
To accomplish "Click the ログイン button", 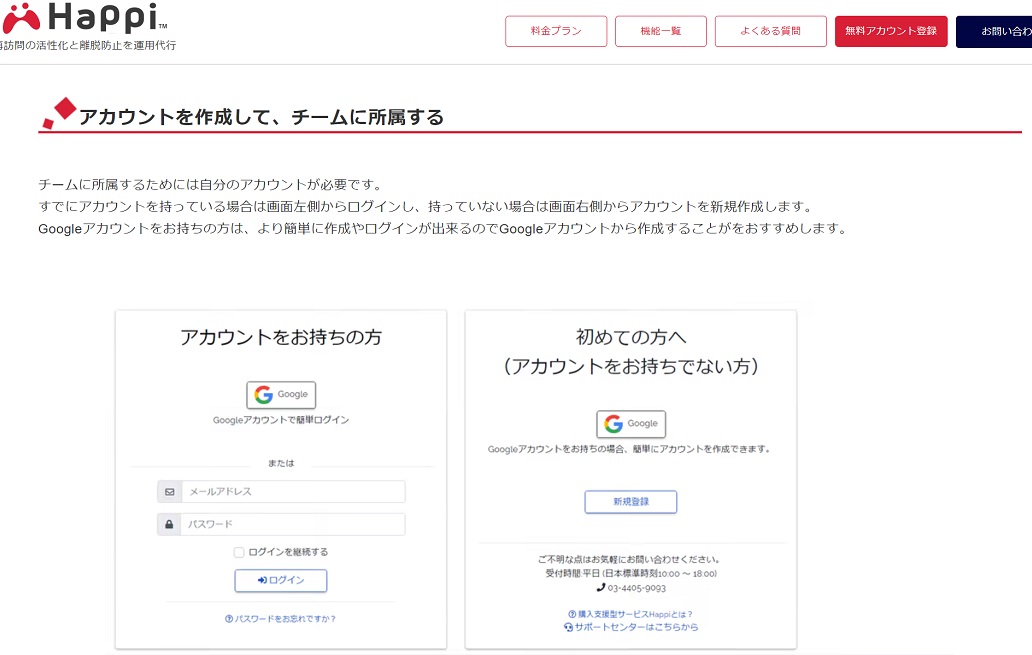I will point(281,581).
